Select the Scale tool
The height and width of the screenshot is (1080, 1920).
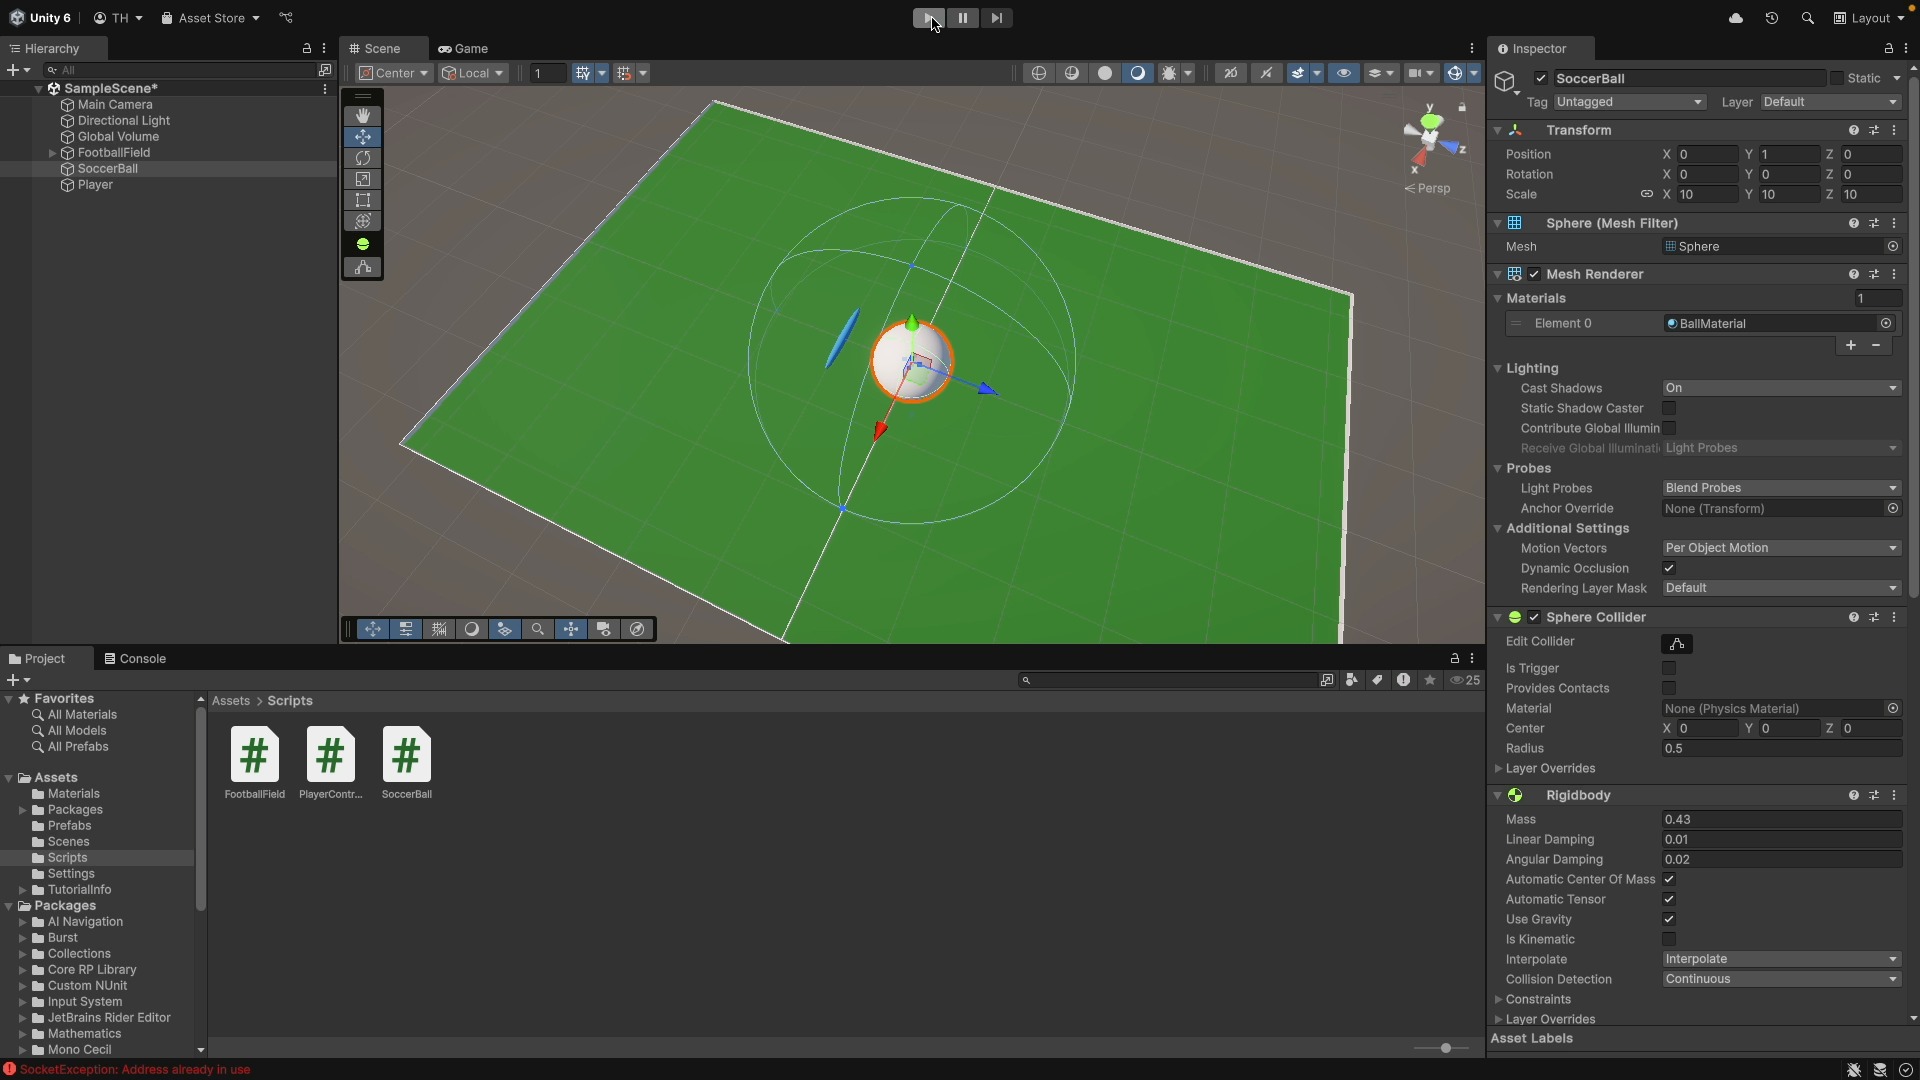(x=363, y=179)
